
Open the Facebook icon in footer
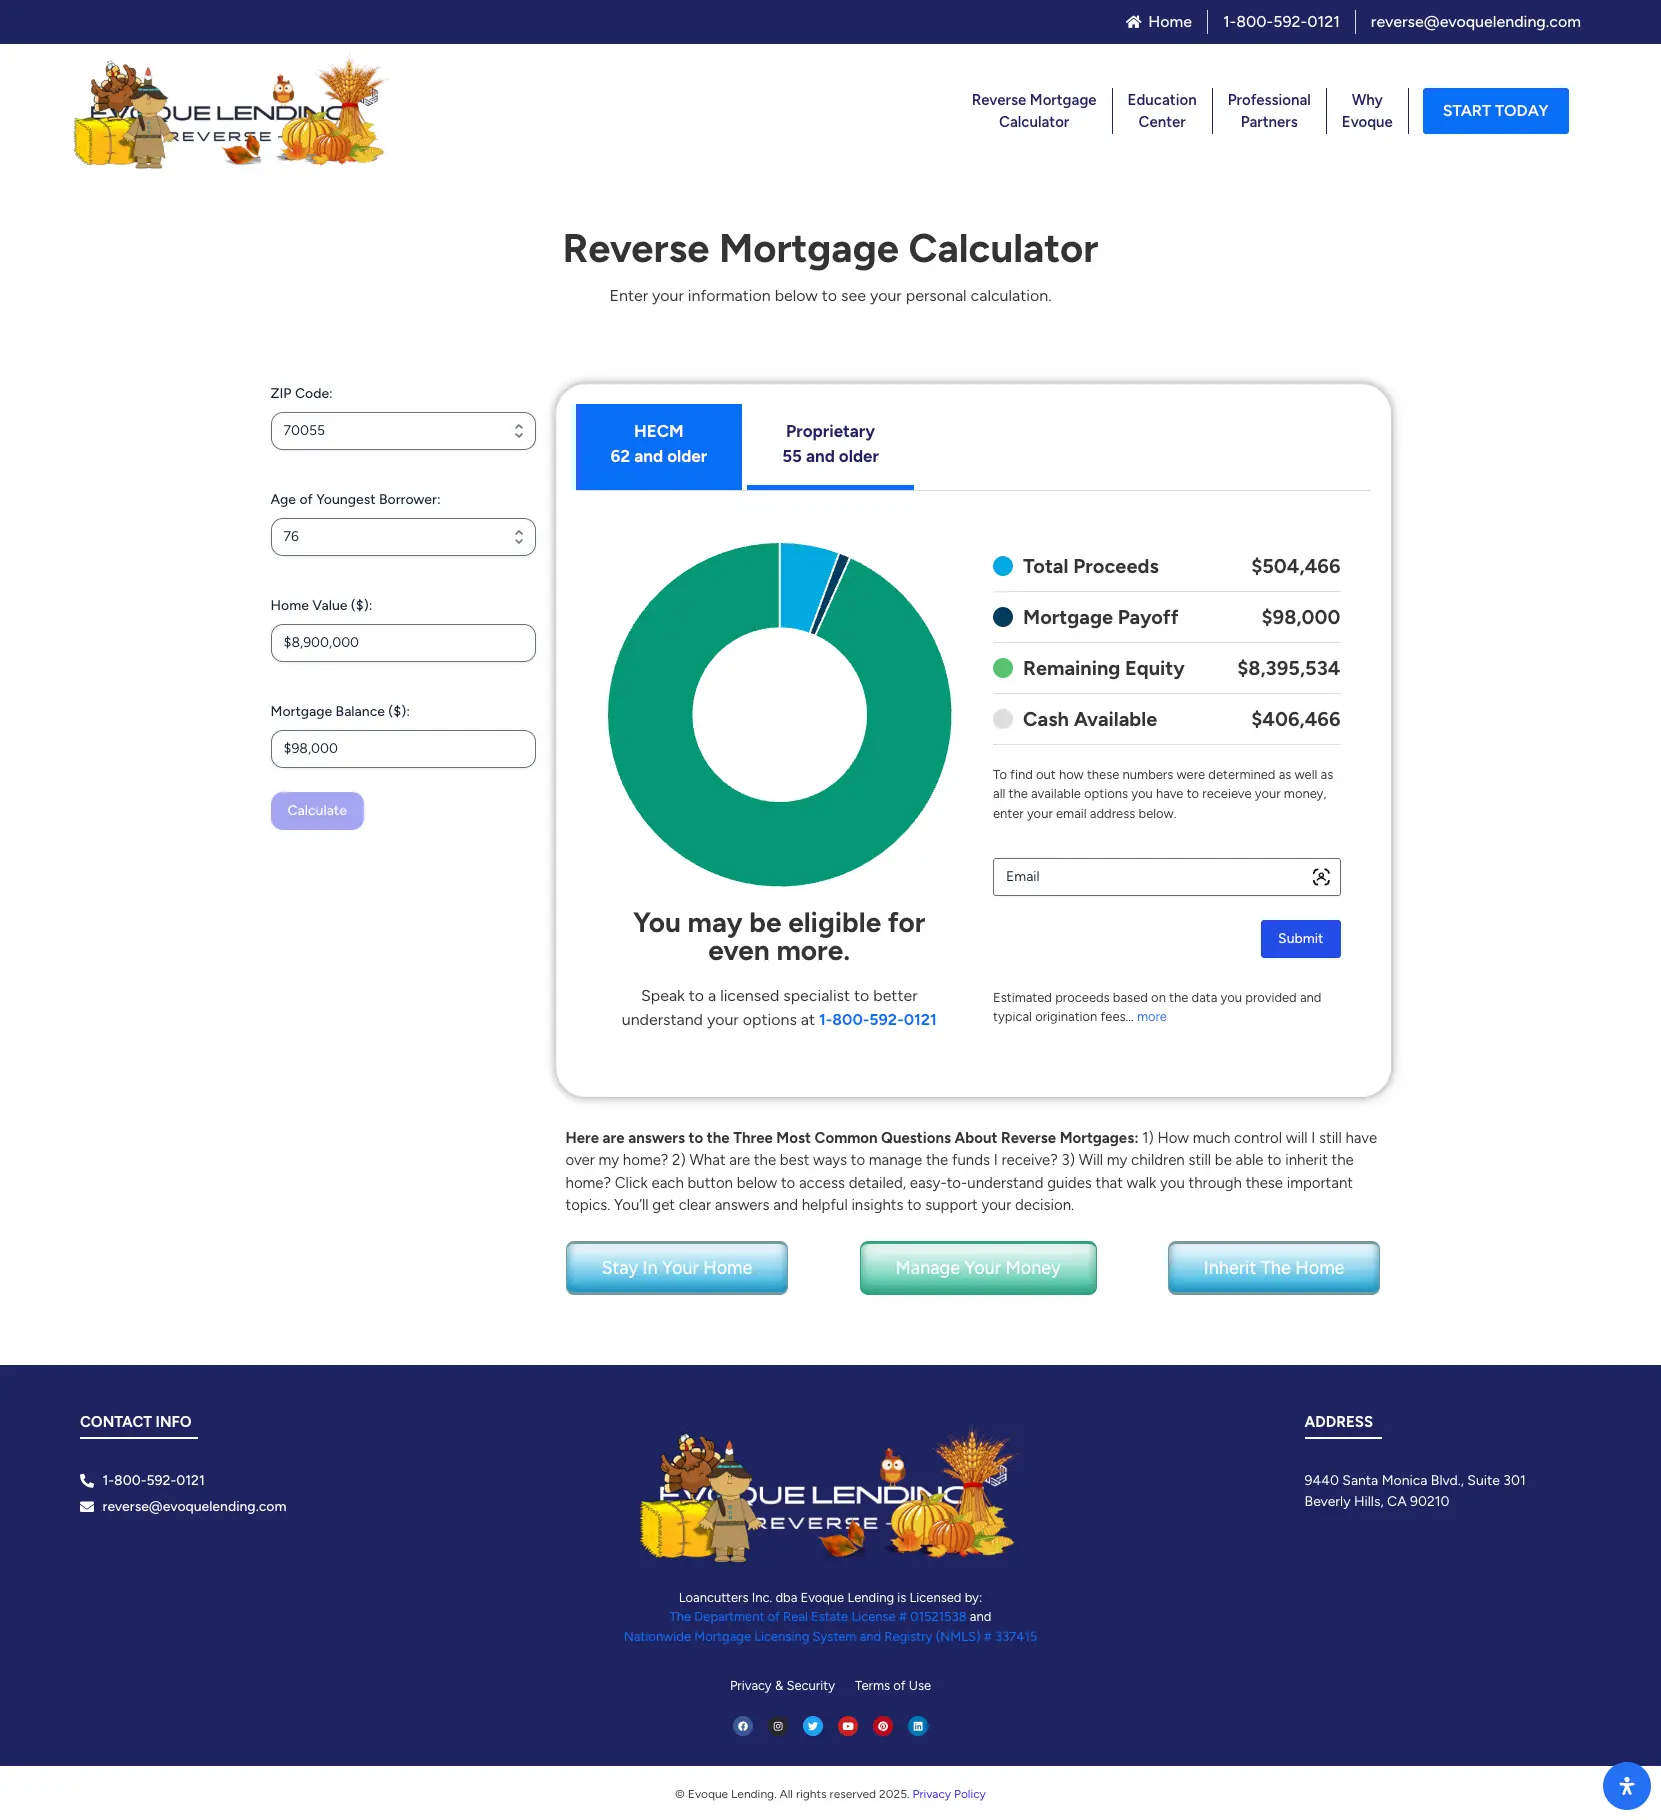tap(742, 1726)
